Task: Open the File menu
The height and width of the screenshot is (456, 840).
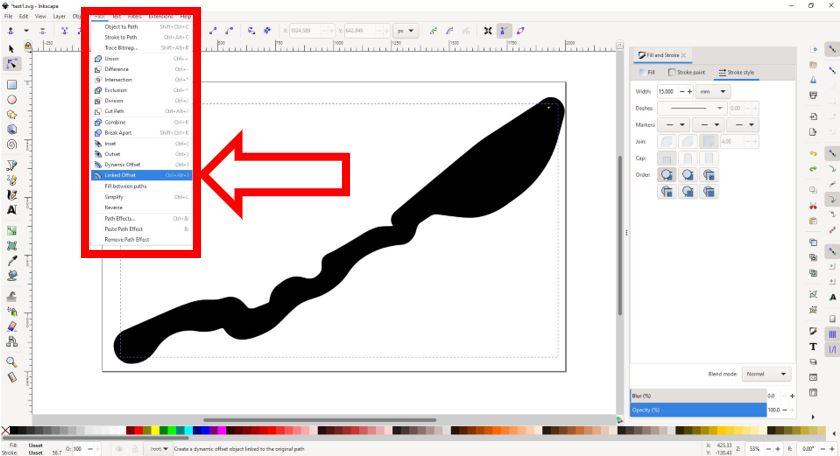Action: (x=9, y=17)
